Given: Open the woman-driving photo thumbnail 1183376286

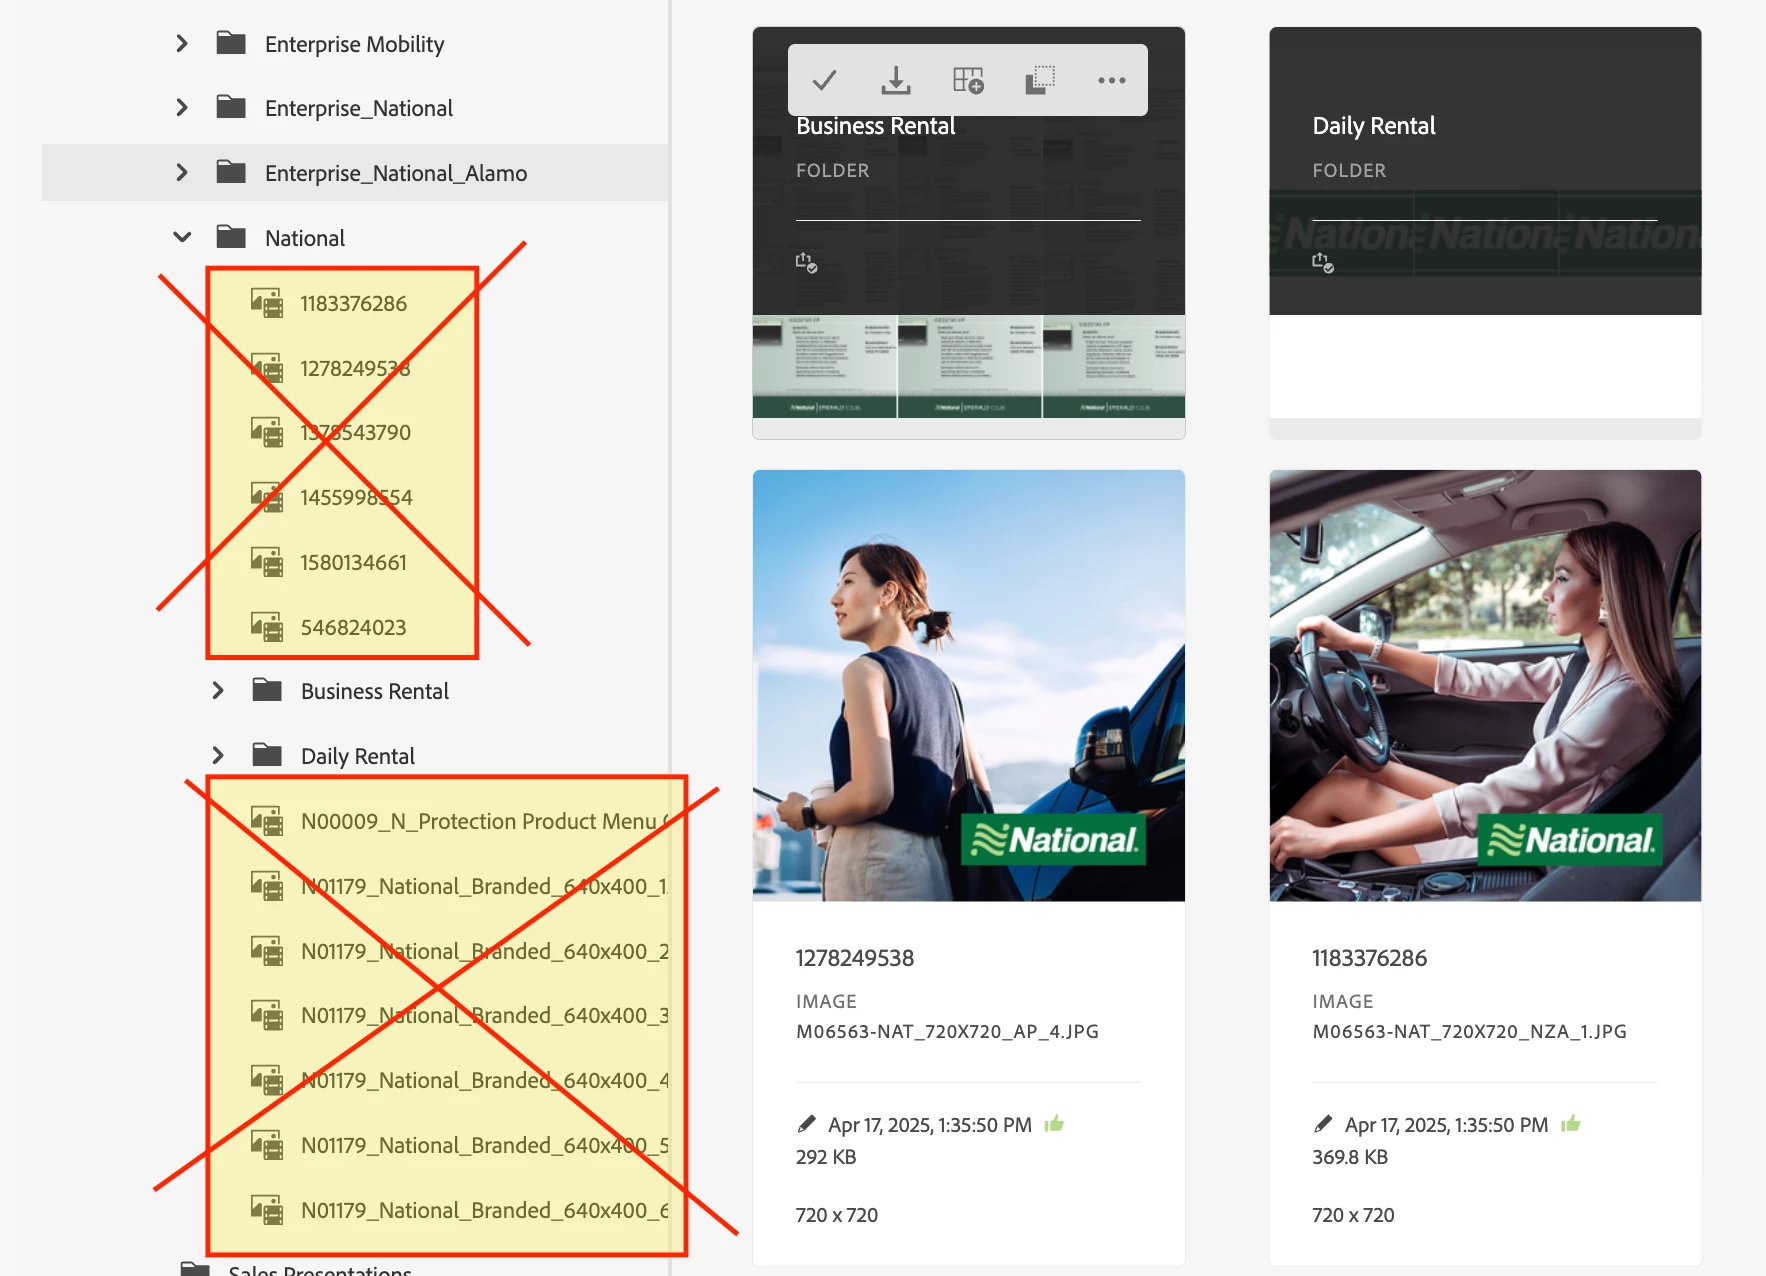Looking at the screenshot, I should 1485,686.
